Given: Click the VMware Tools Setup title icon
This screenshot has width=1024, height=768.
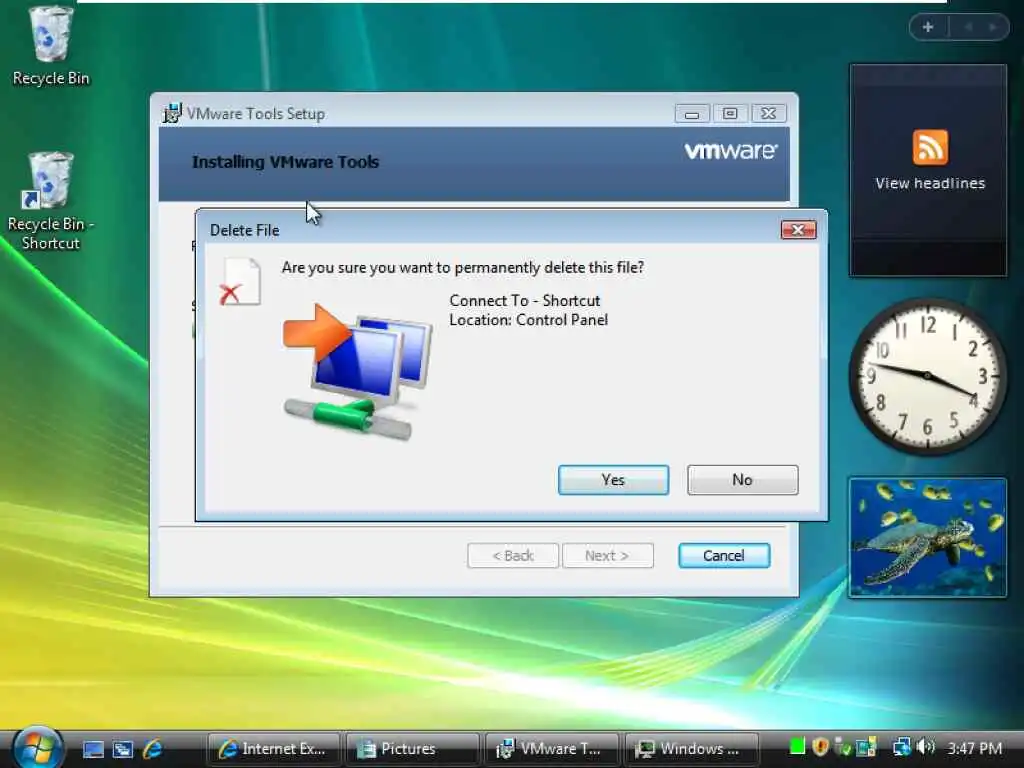Looking at the screenshot, I should 172,113.
